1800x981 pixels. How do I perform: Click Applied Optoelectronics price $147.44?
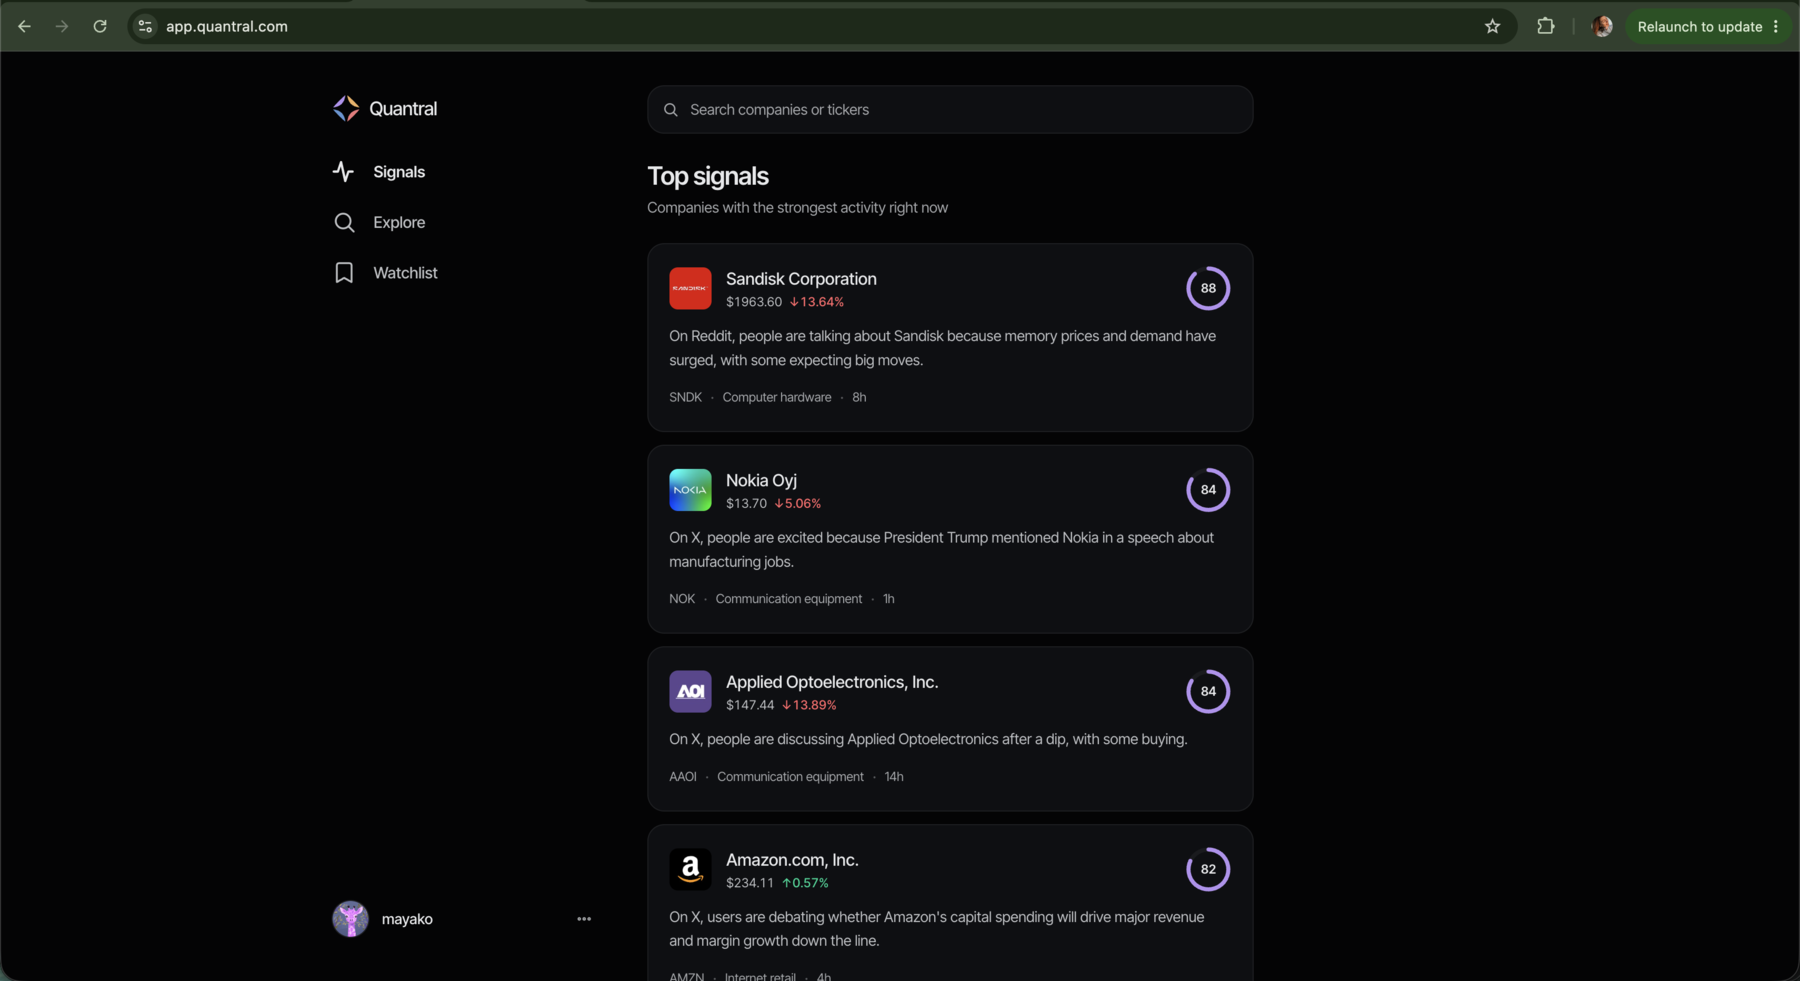pyautogui.click(x=750, y=705)
